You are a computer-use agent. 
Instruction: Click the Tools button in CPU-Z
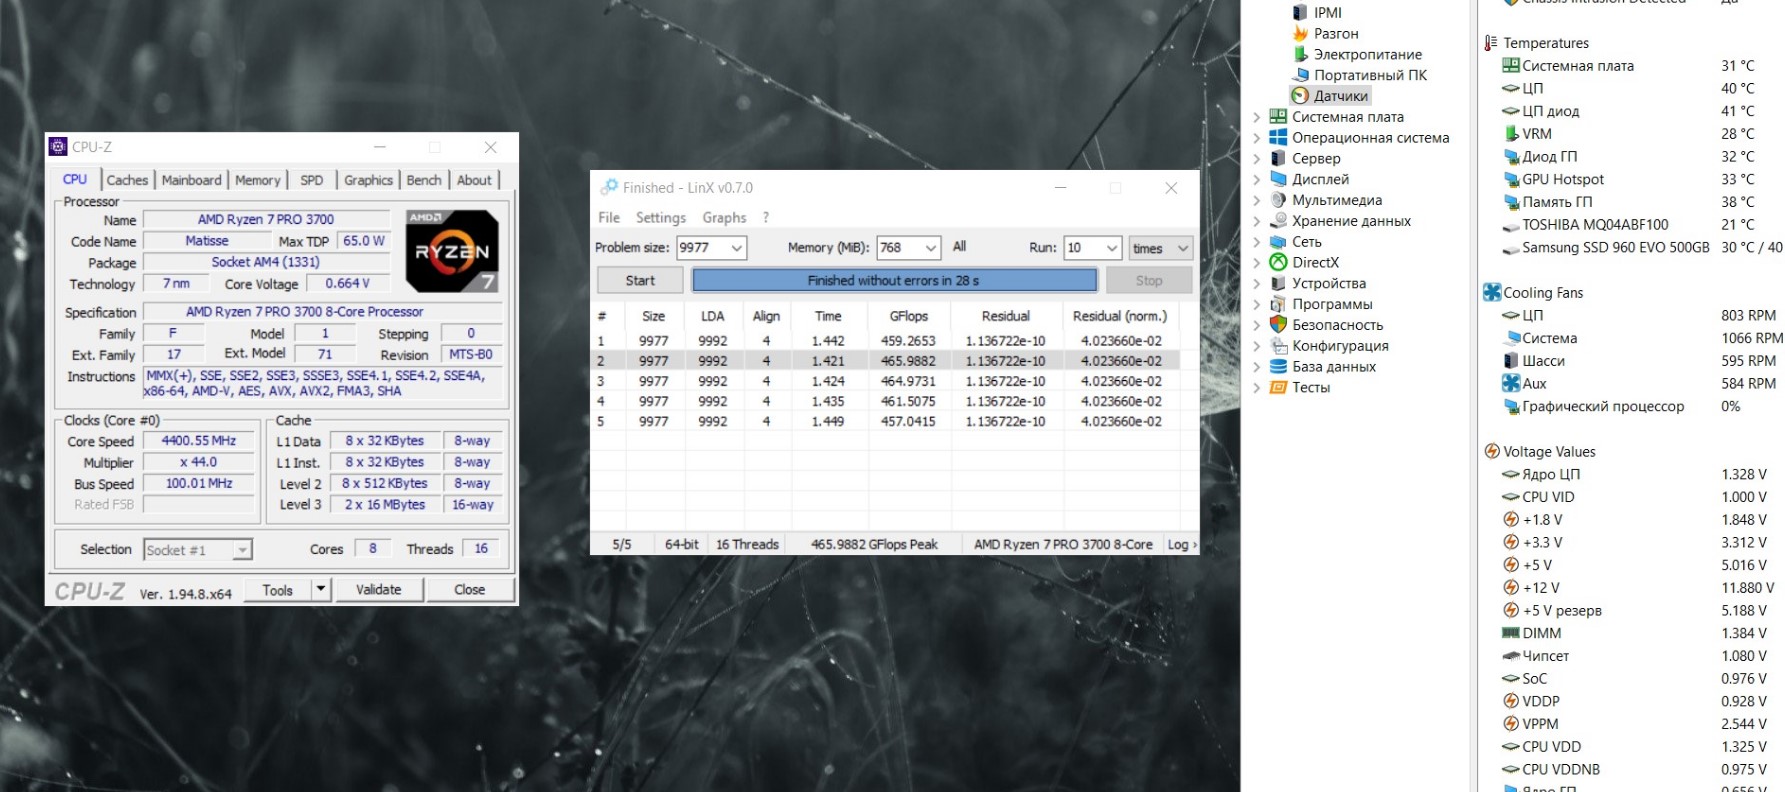coord(278,590)
